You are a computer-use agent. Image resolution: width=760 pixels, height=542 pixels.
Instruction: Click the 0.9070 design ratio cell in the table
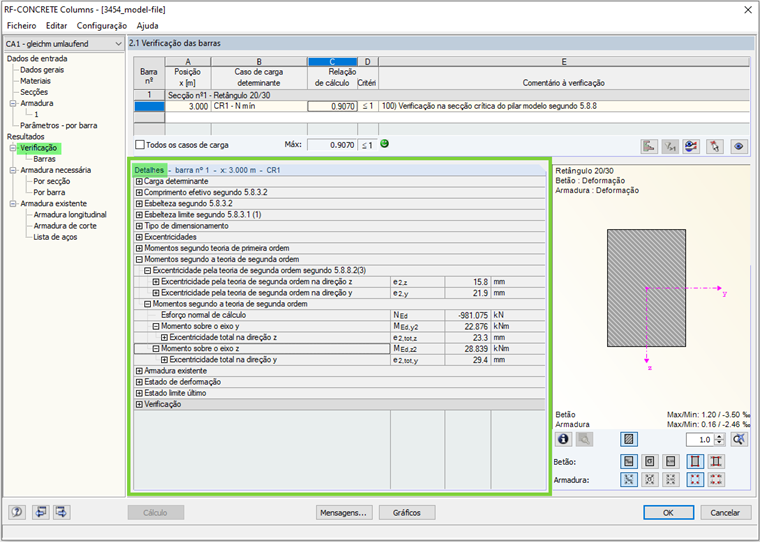tap(332, 106)
